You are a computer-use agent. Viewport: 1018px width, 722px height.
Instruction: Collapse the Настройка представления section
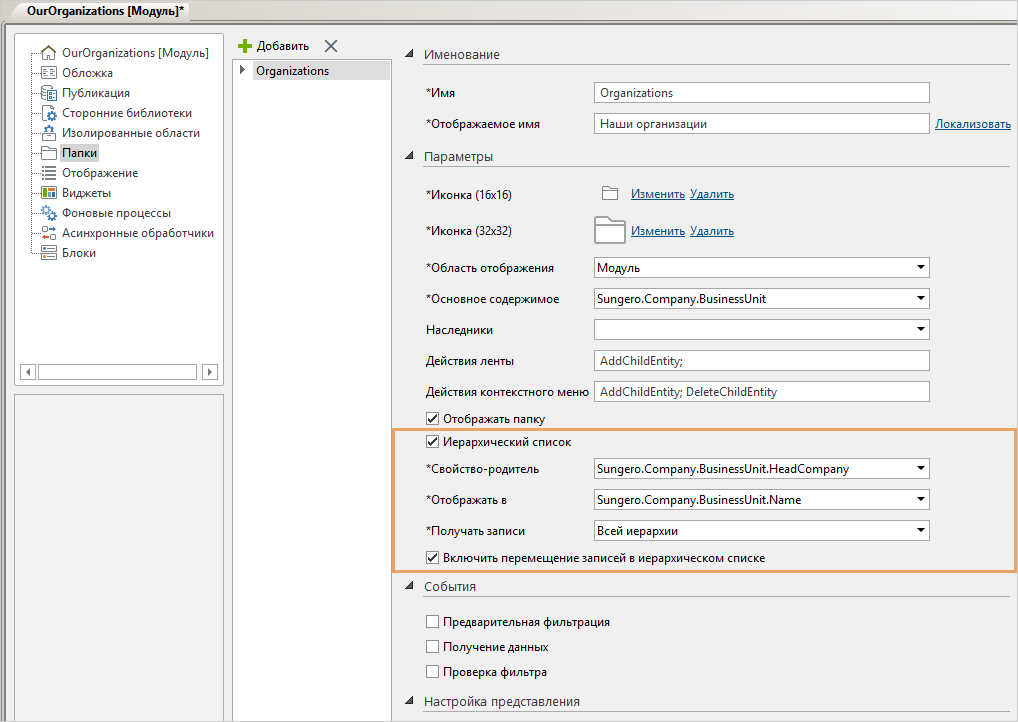pyautogui.click(x=409, y=701)
